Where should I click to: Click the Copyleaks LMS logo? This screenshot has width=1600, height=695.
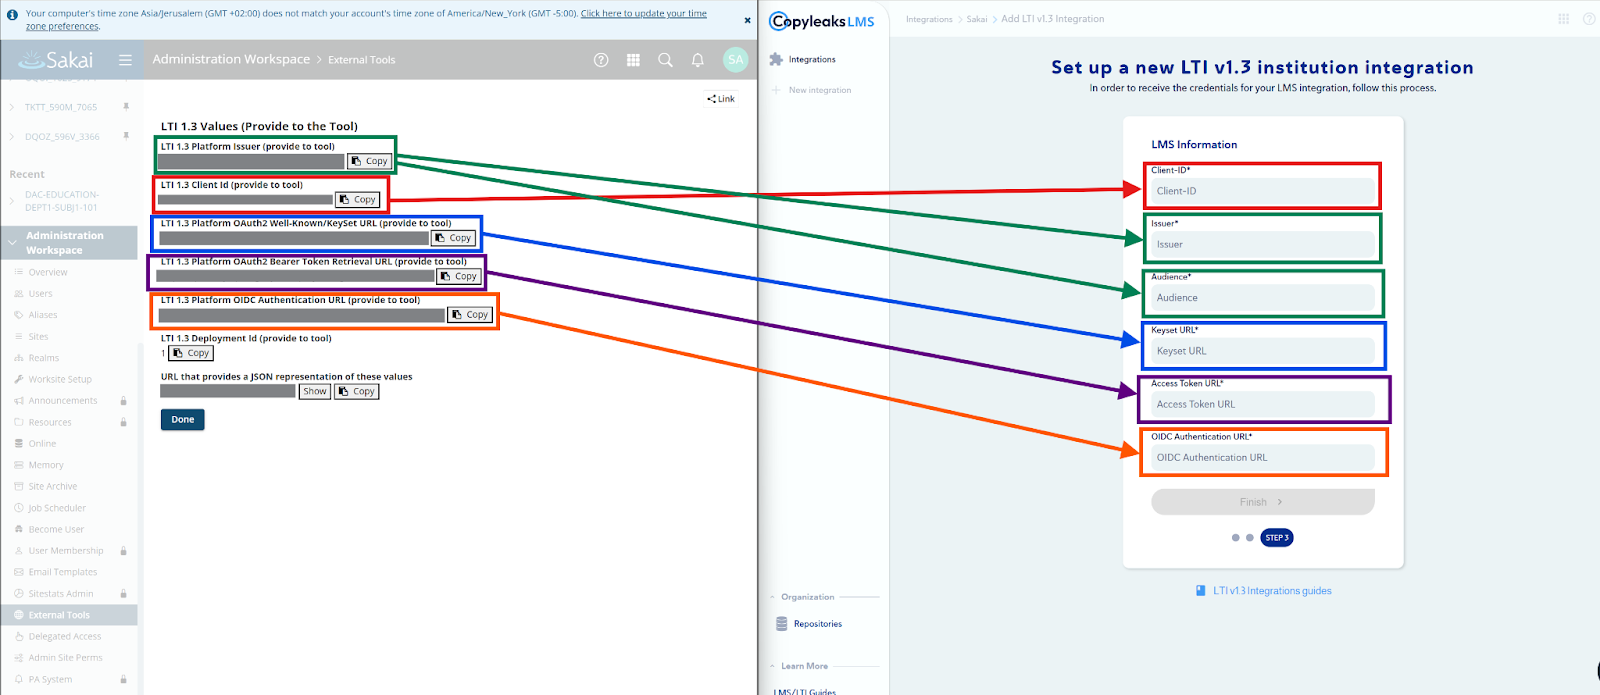(822, 21)
